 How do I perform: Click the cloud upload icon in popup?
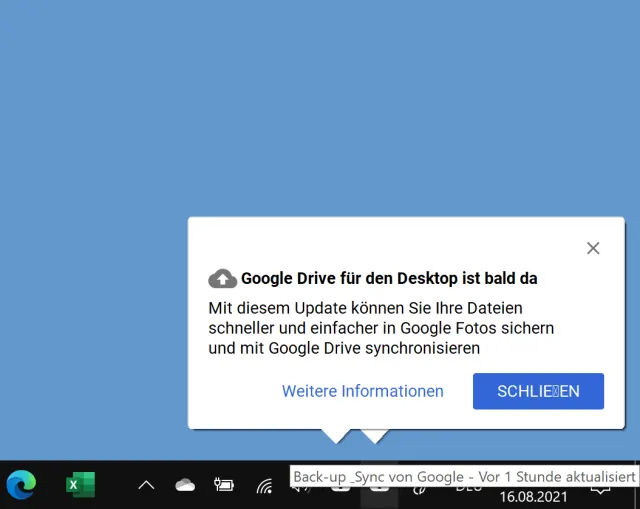point(222,279)
